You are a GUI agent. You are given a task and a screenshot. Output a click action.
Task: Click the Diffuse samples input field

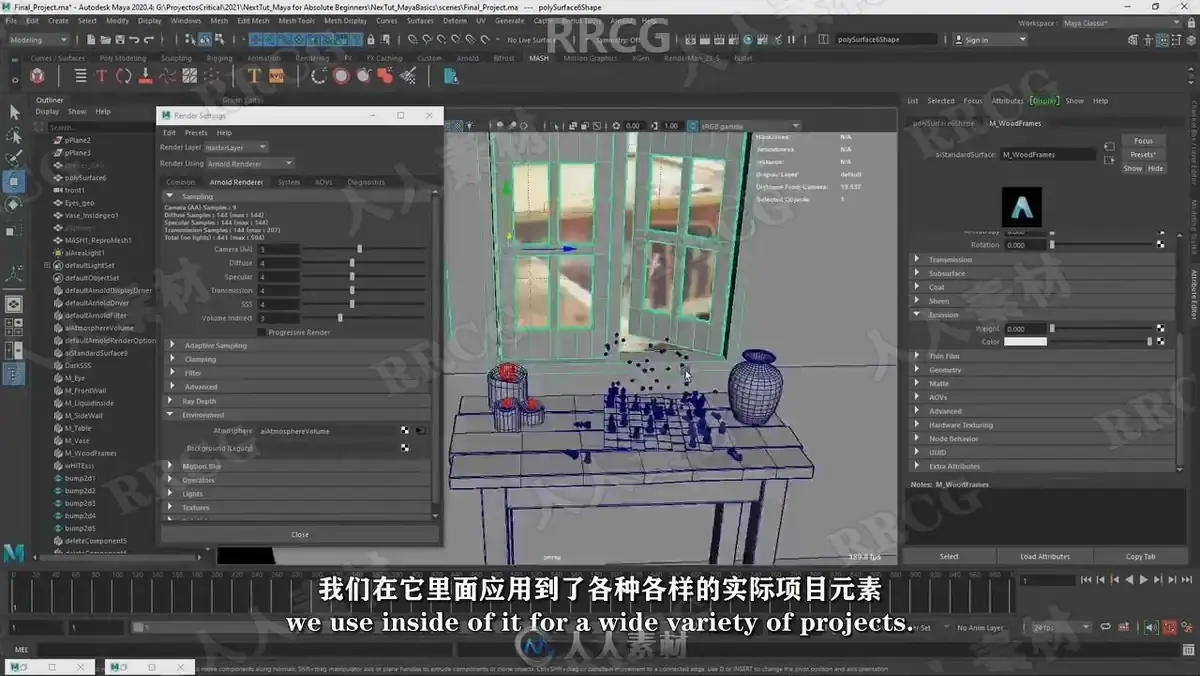tap(278, 263)
